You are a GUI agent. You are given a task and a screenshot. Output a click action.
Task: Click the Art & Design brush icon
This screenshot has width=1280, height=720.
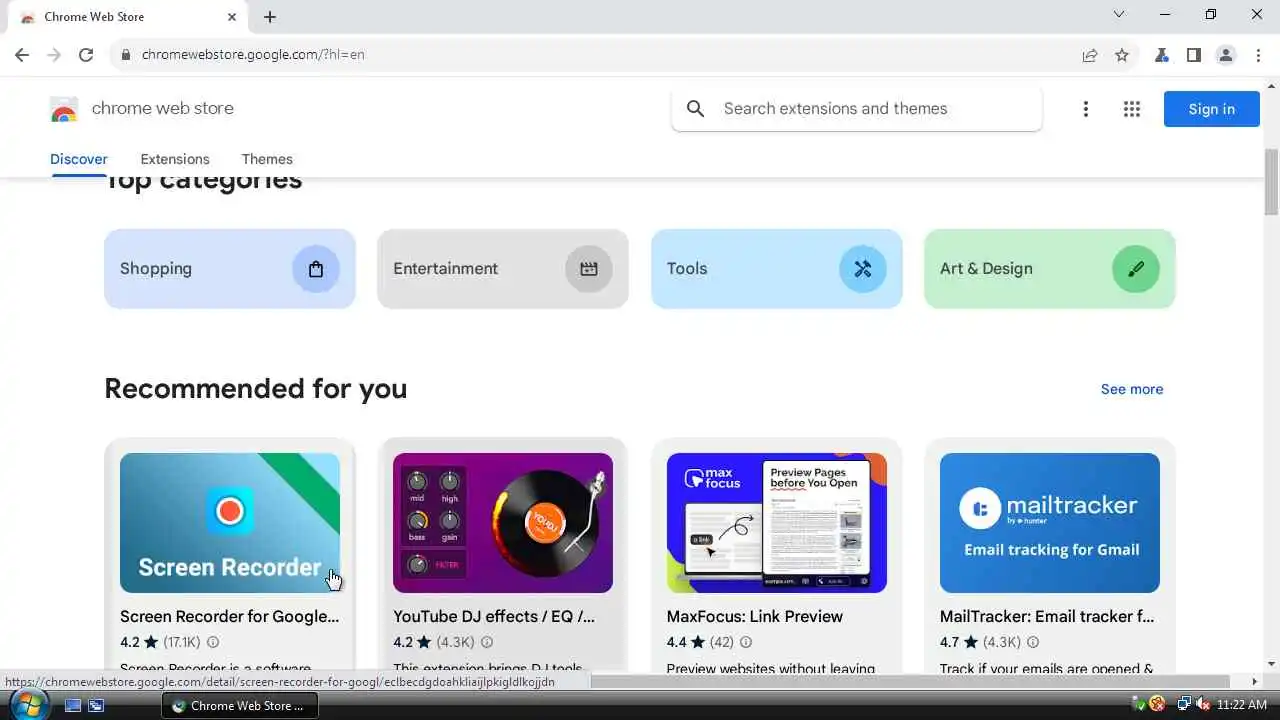pyautogui.click(x=1136, y=269)
